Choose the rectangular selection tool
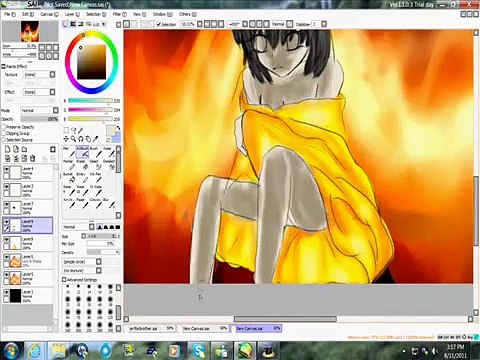 pos(66,130)
